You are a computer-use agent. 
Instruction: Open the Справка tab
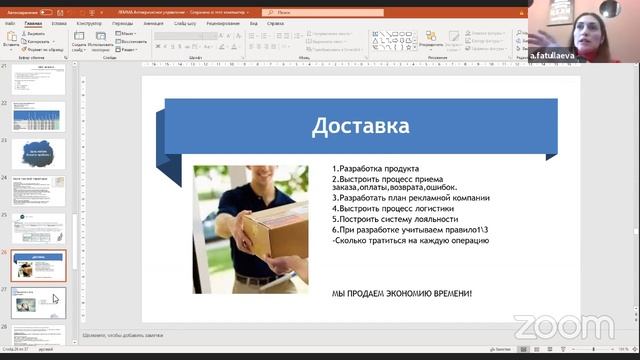275,24
